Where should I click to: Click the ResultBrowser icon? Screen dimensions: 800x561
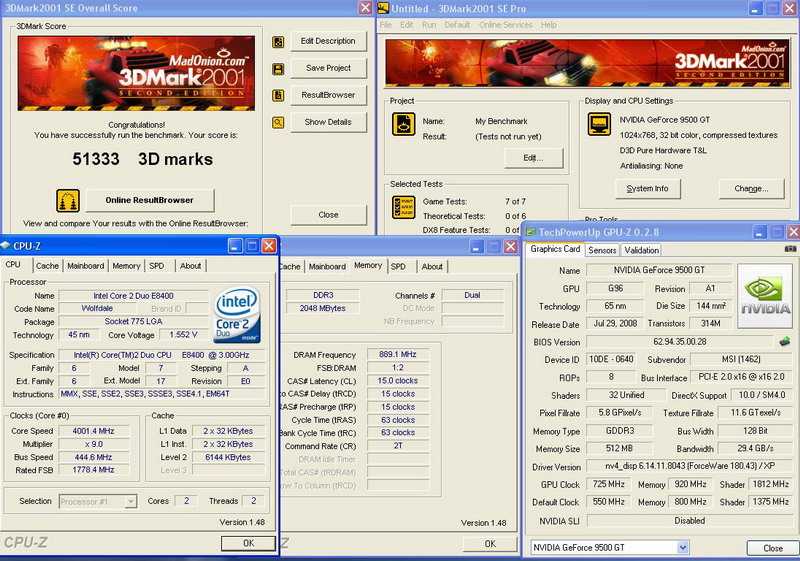pyautogui.click(x=278, y=95)
